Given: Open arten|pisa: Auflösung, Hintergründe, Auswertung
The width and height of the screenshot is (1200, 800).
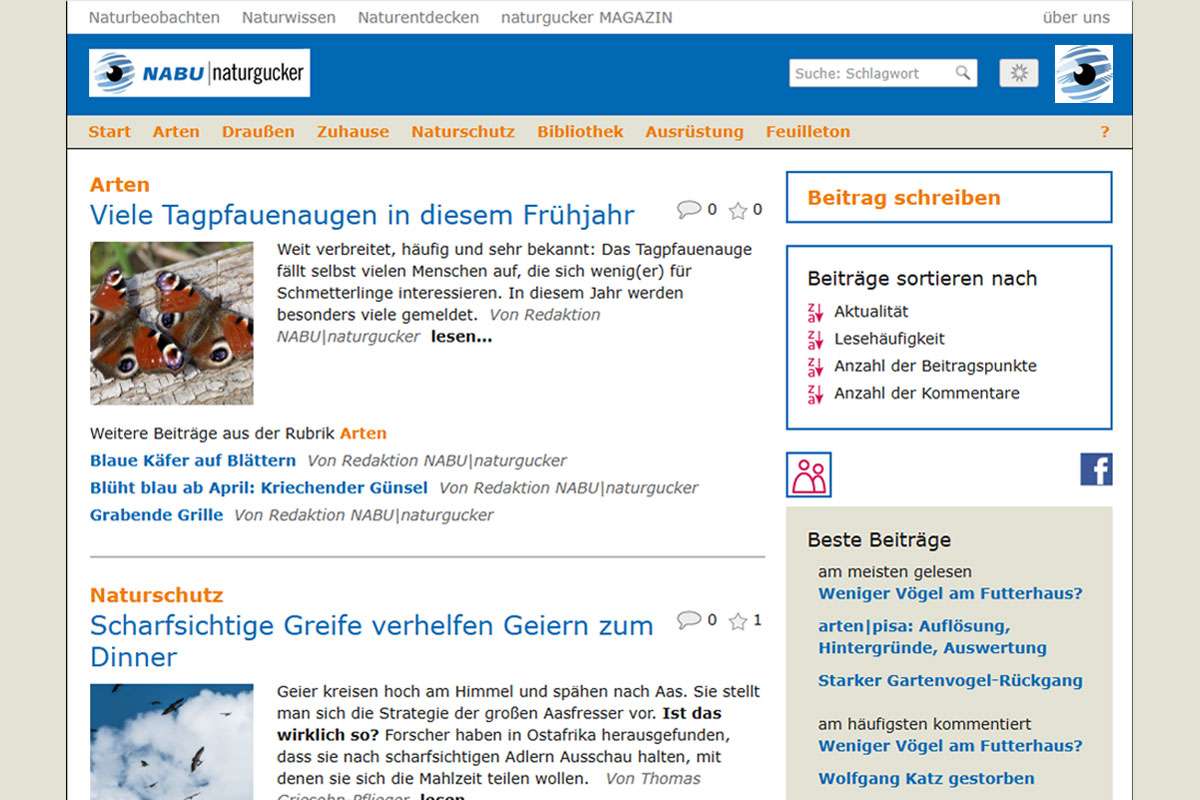Looking at the screenshot, I should point(932,637).
